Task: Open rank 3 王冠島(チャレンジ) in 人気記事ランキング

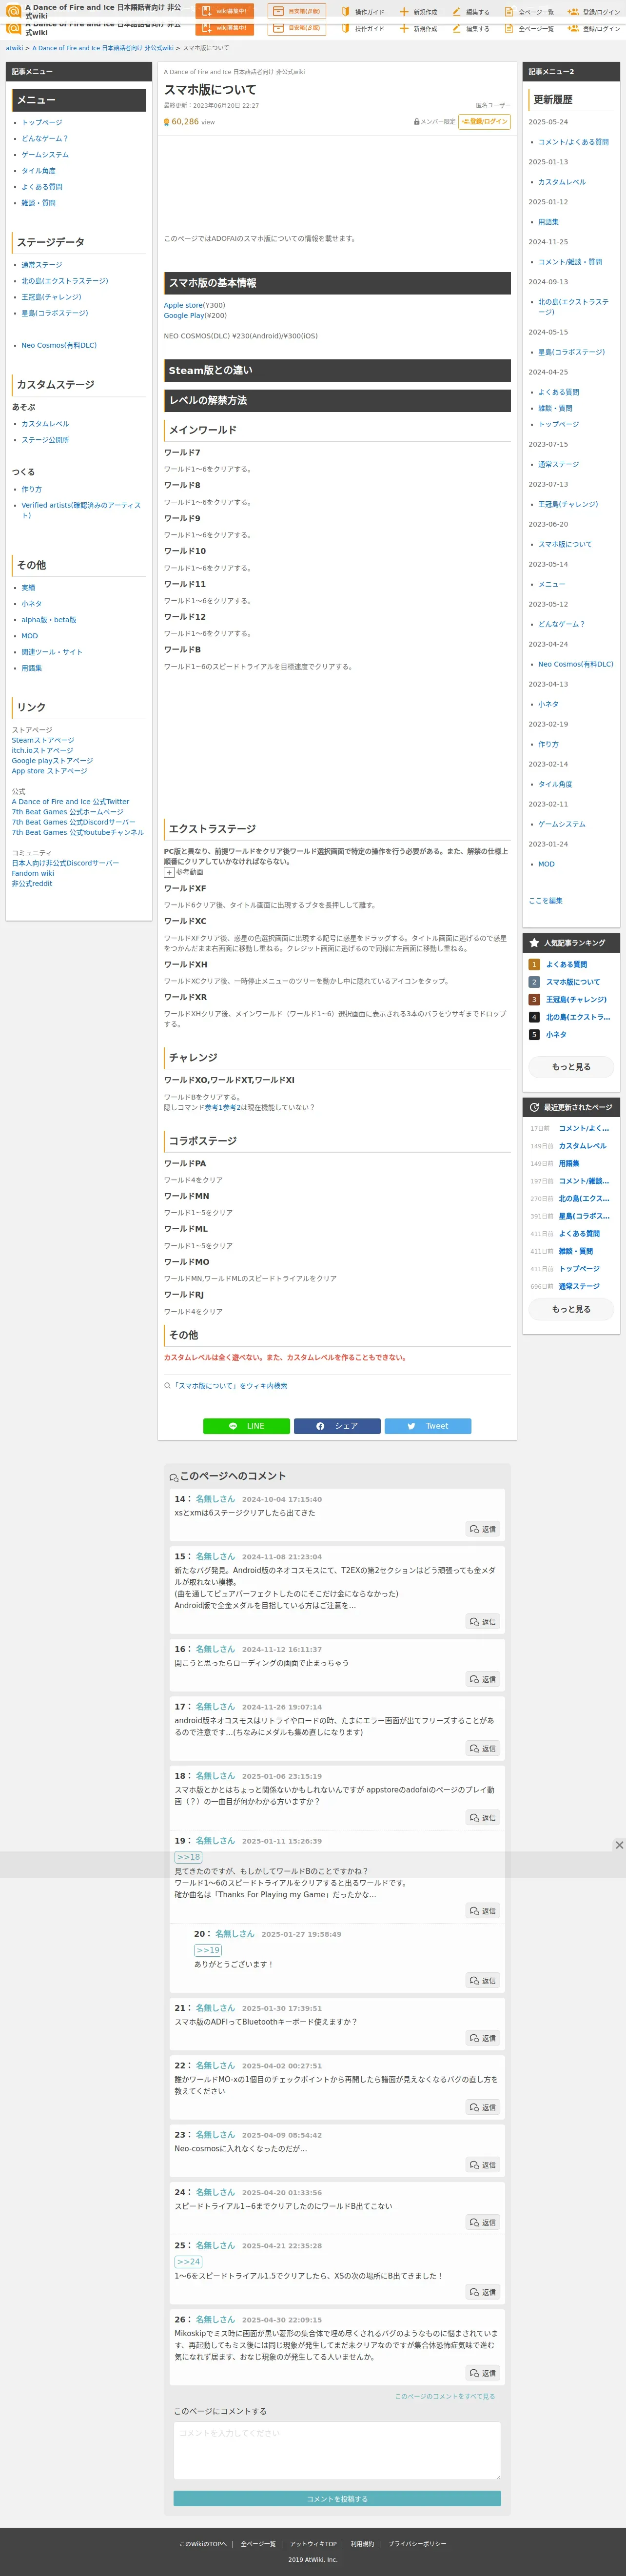Action: (577, 1000)
